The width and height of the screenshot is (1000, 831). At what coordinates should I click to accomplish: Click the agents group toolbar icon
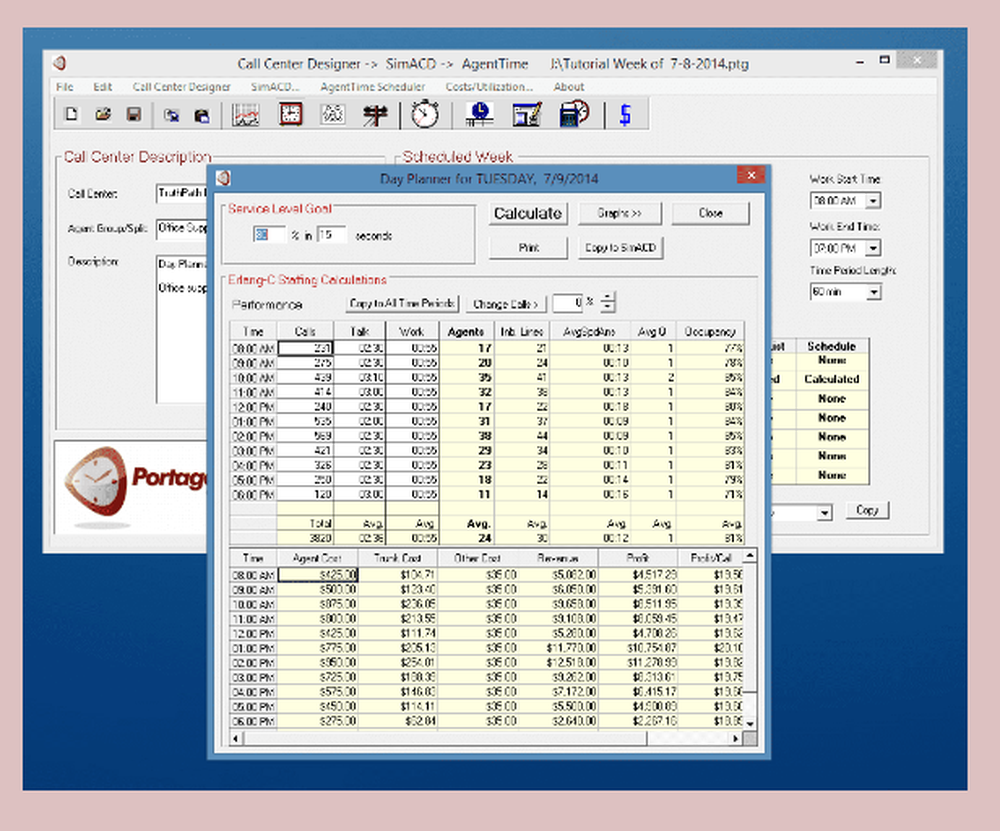click(332, 114)
